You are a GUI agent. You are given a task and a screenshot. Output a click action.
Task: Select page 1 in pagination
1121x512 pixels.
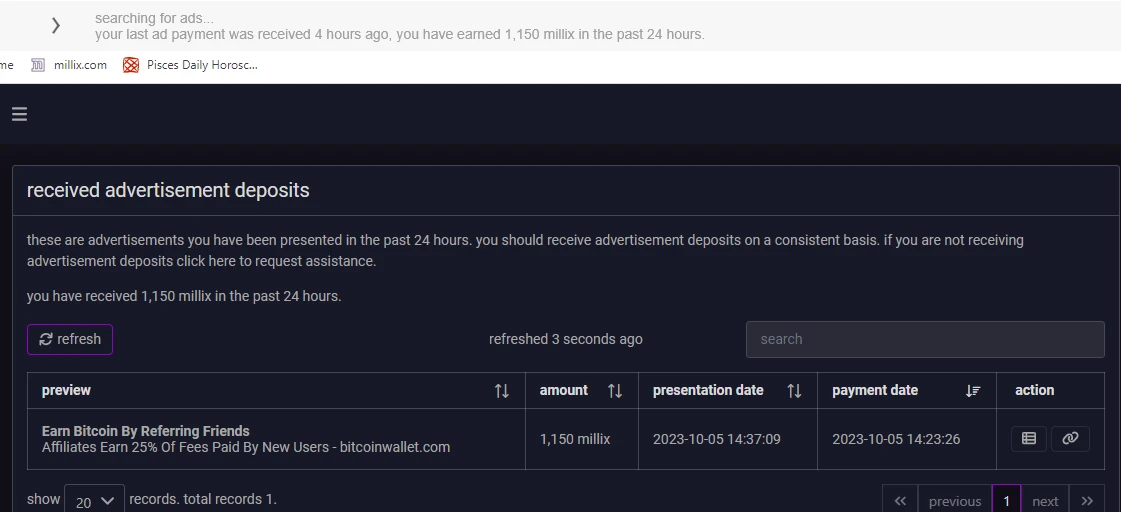pyautogui.click(x=1006, y=501)
